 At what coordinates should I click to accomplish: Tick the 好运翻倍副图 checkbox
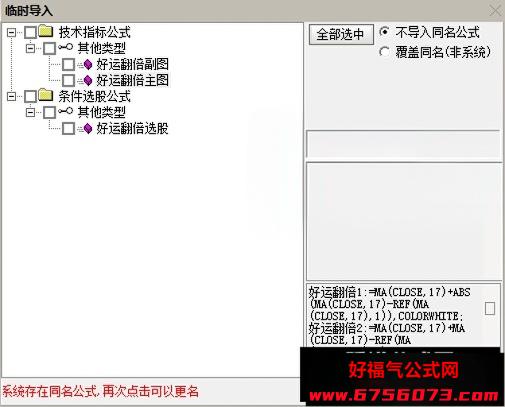[x=68, y=65]
